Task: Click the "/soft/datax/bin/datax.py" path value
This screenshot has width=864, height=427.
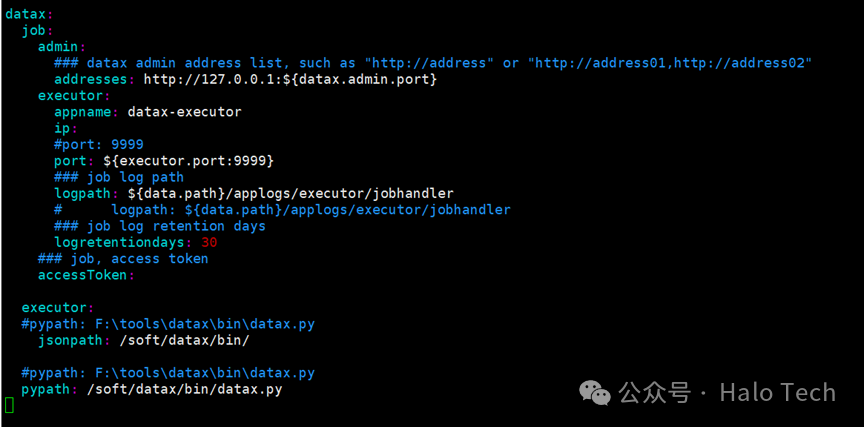Action: (x=184, y=389)
